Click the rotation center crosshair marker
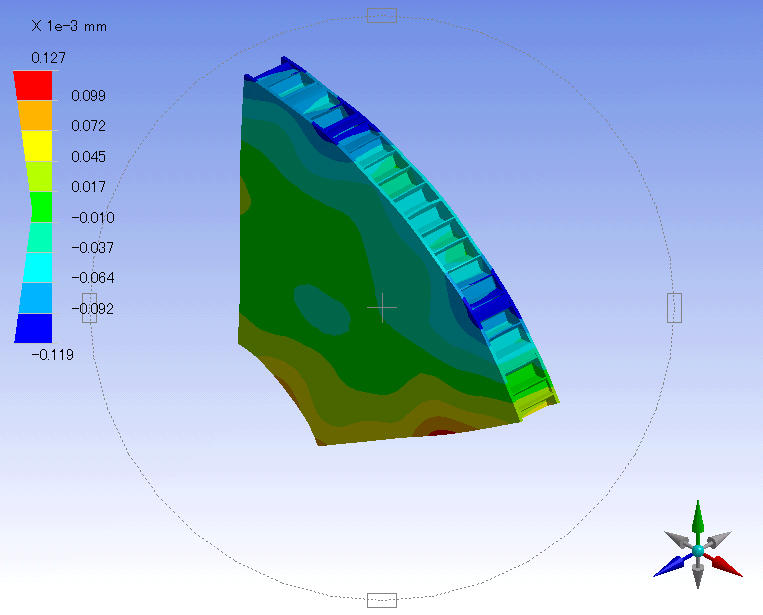Screen dimensions: 763x615 382,308
